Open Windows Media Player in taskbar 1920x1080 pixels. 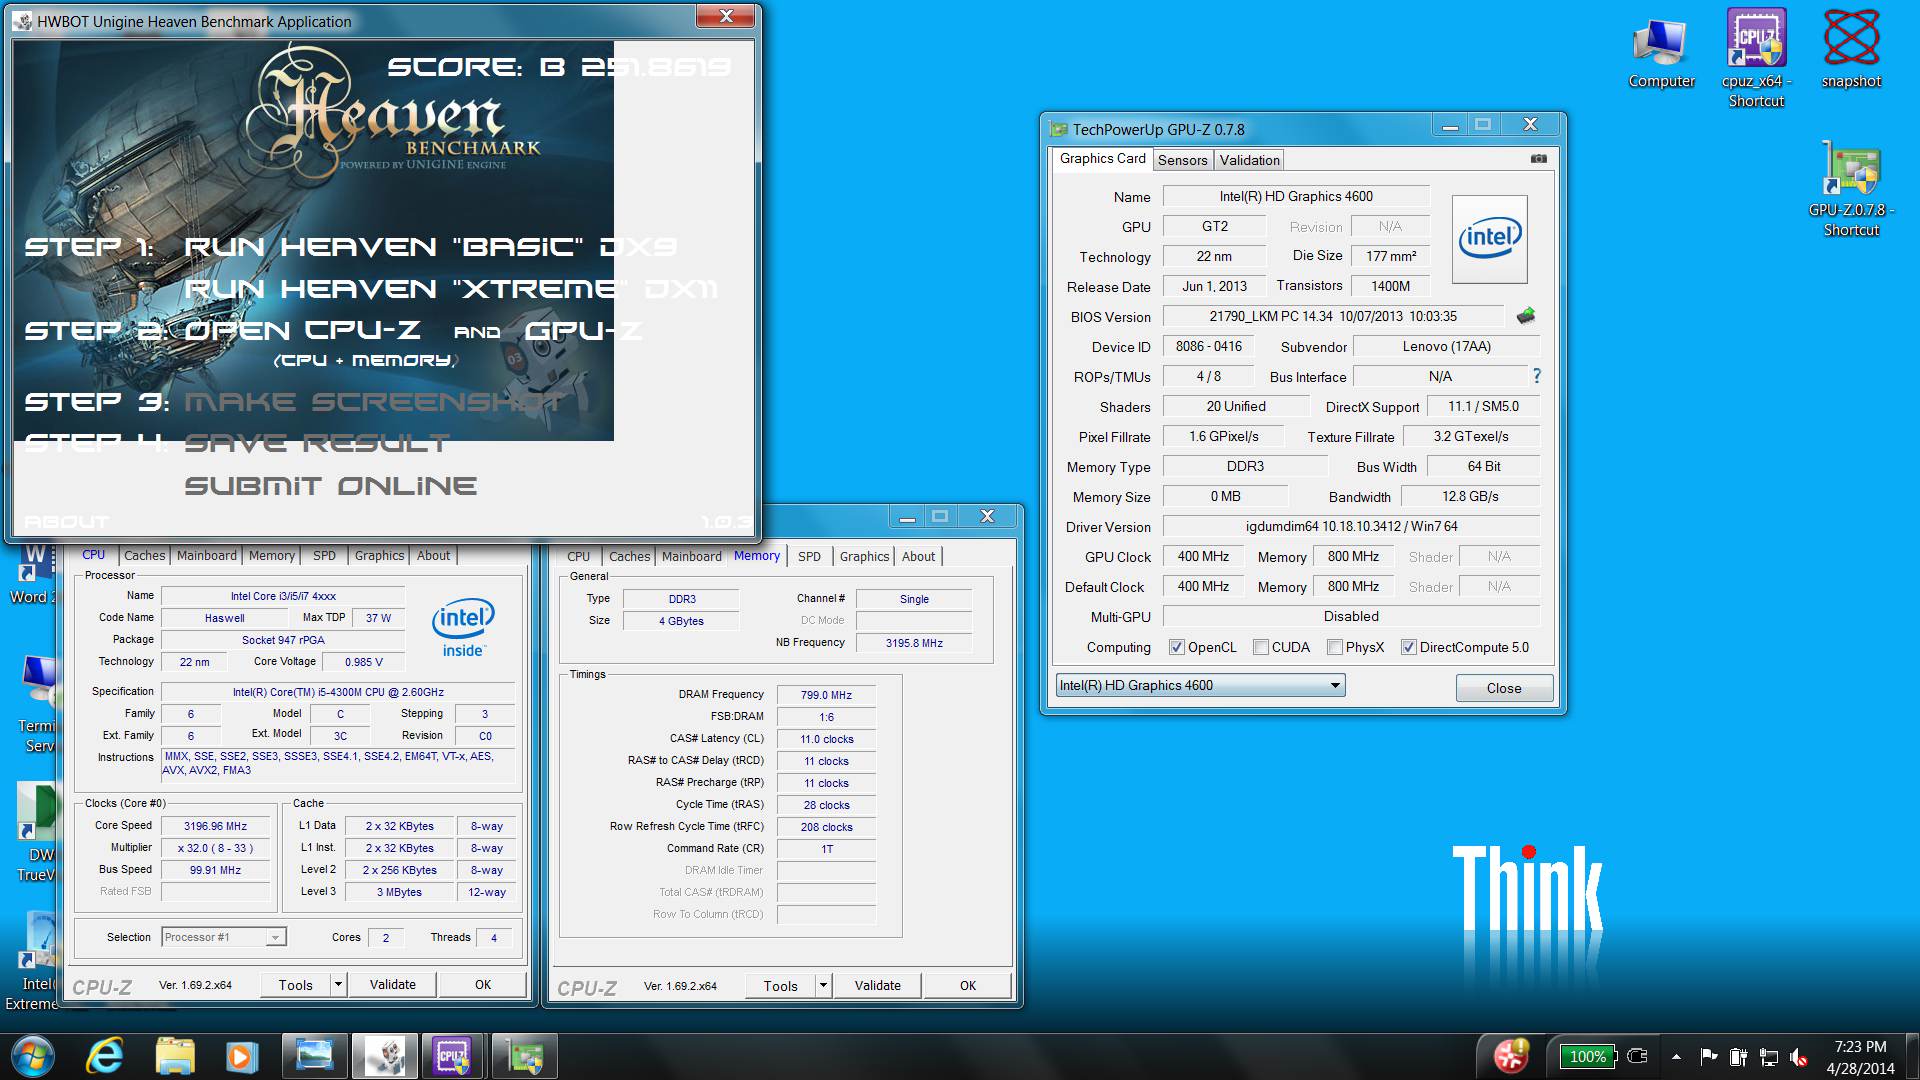pyautogui.click(x=241, y=1056)
